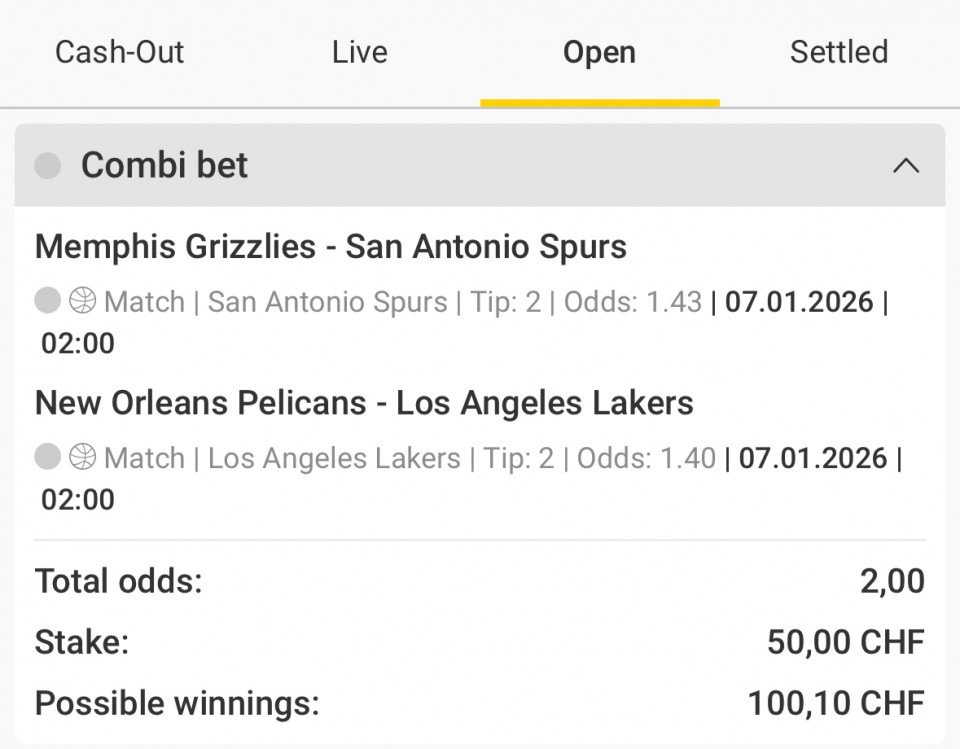Switch to the Cash-Out tab
The height and width of the screenshot is (749, 960).
(119, 52)
